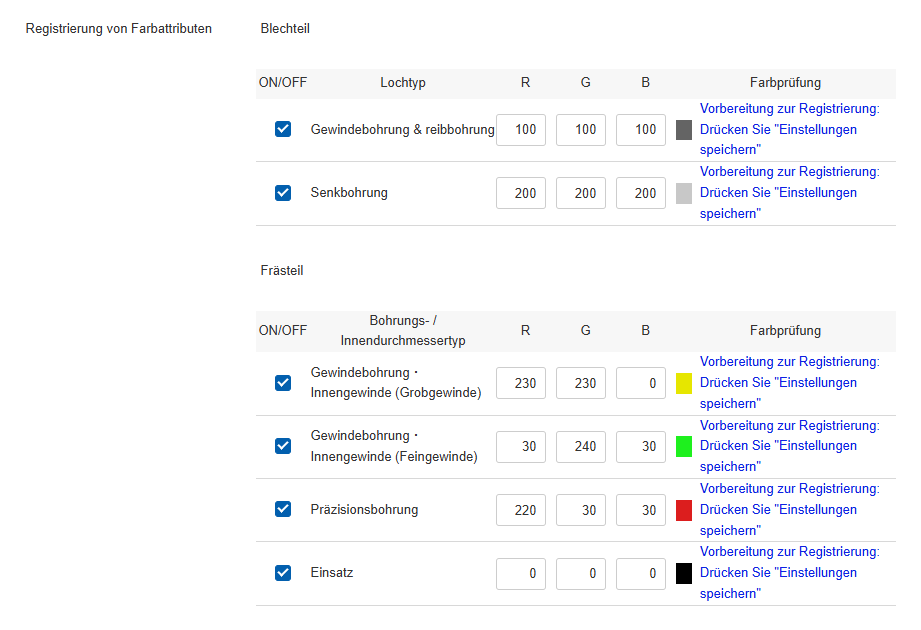Click the R value field for Senkbohrung
The height and width of the screenshot is (630, 921).
tap(521, 194)
